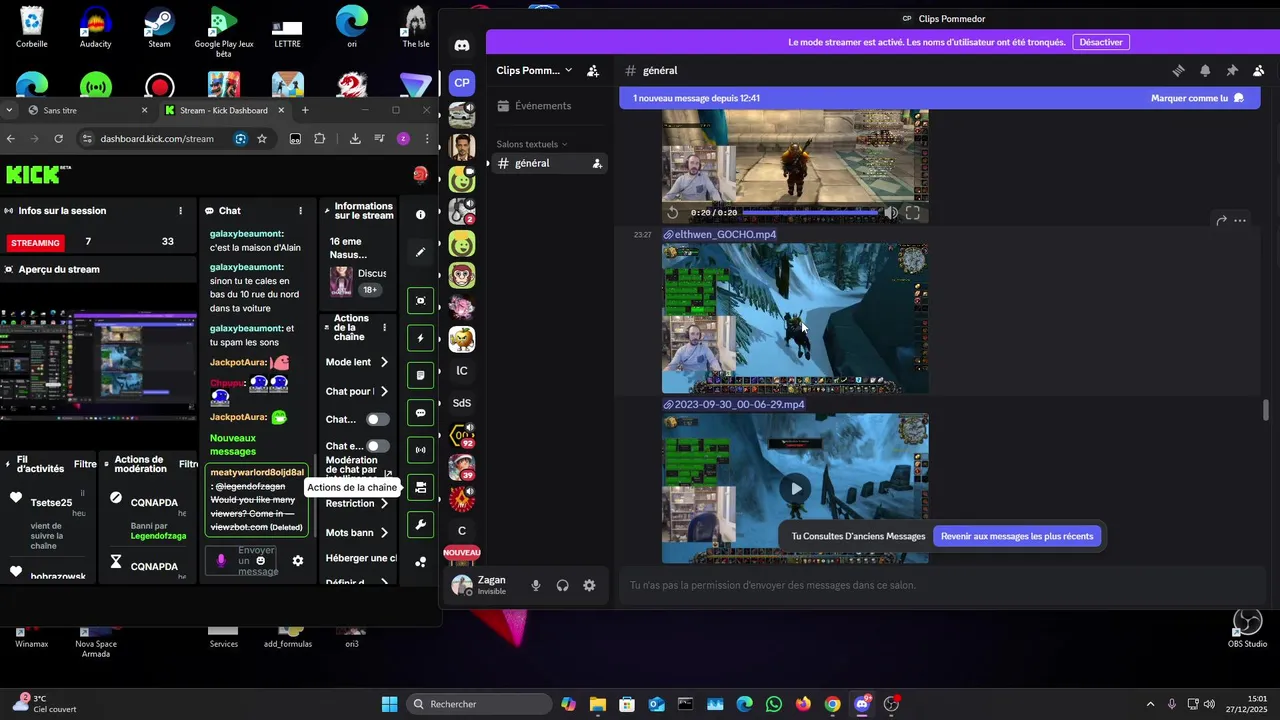Open Discord notification bell settings
Image resolution: width=1280 pixels, height=720 pixels.
1205,71
